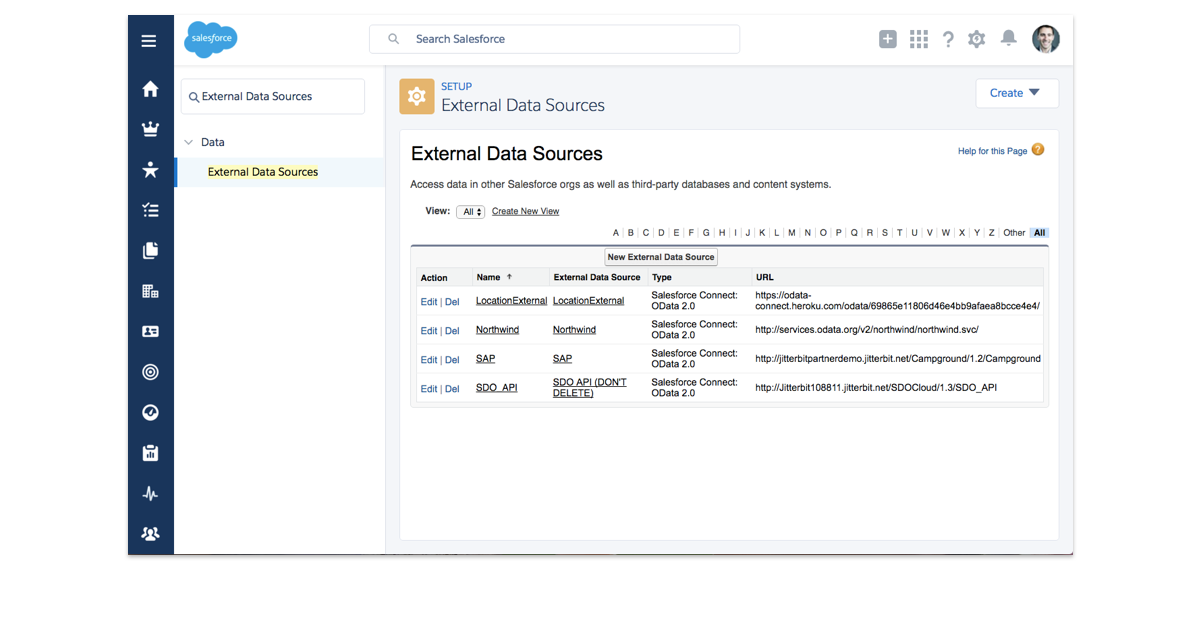Click the Help question mark icon
Image resolution: width=1200 pixels, height=640 pixels.
pyautogui.click(x=948, y=38)
